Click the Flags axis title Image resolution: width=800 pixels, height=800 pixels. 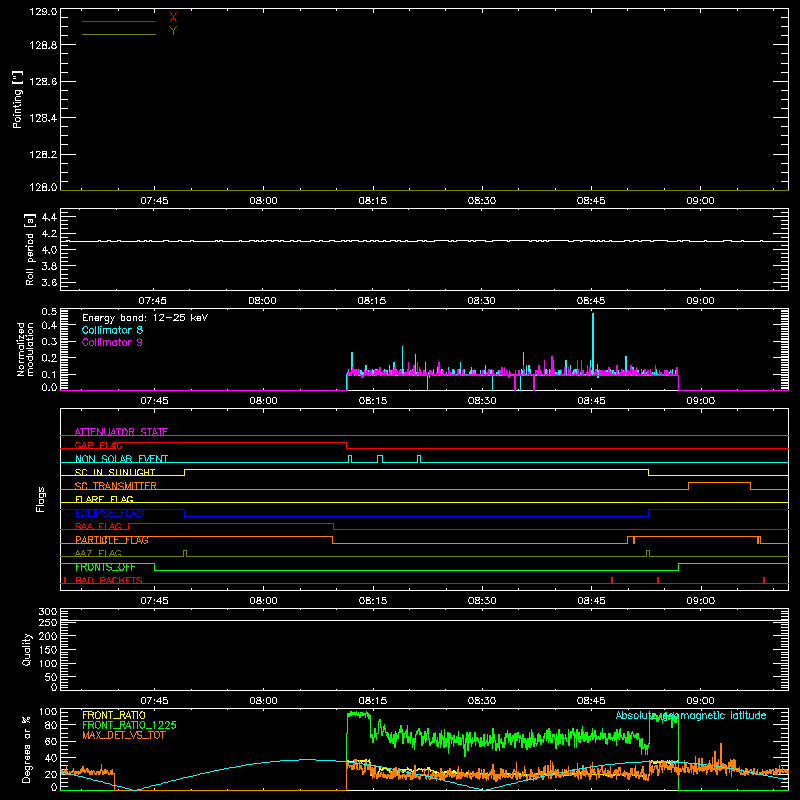point(40,499)
